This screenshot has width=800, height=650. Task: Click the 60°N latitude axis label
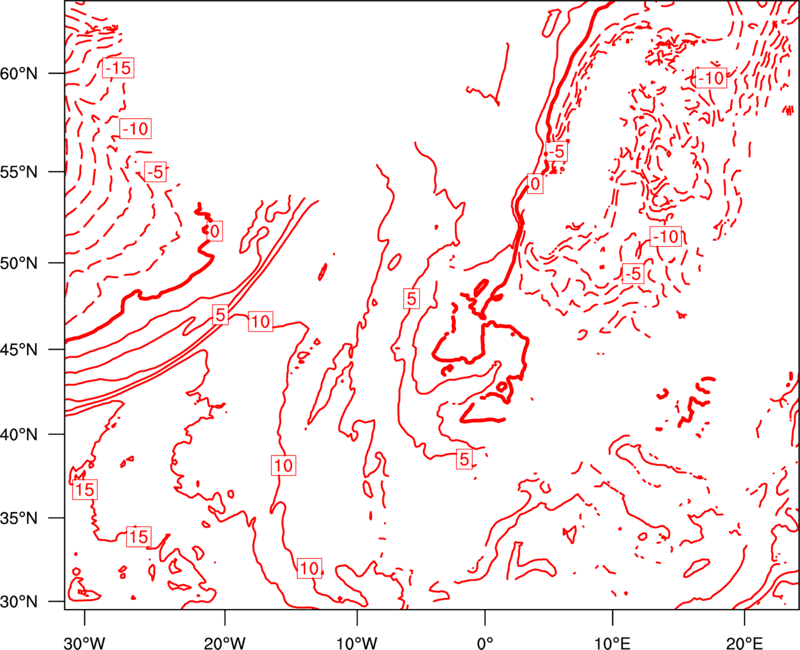[x=19, y=74]
